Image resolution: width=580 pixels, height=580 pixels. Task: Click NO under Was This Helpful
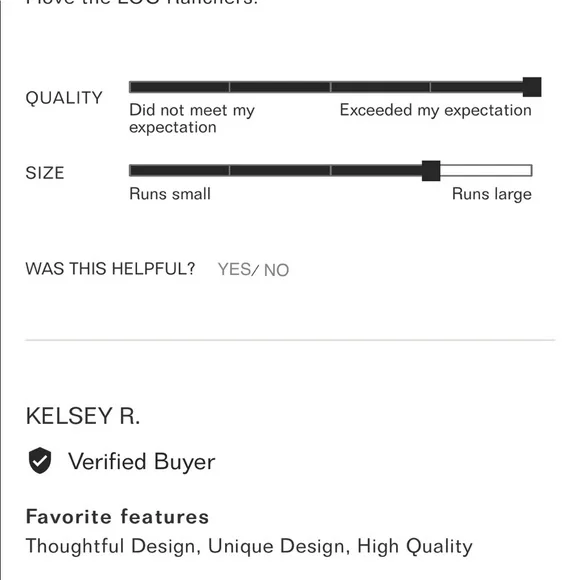276,270
